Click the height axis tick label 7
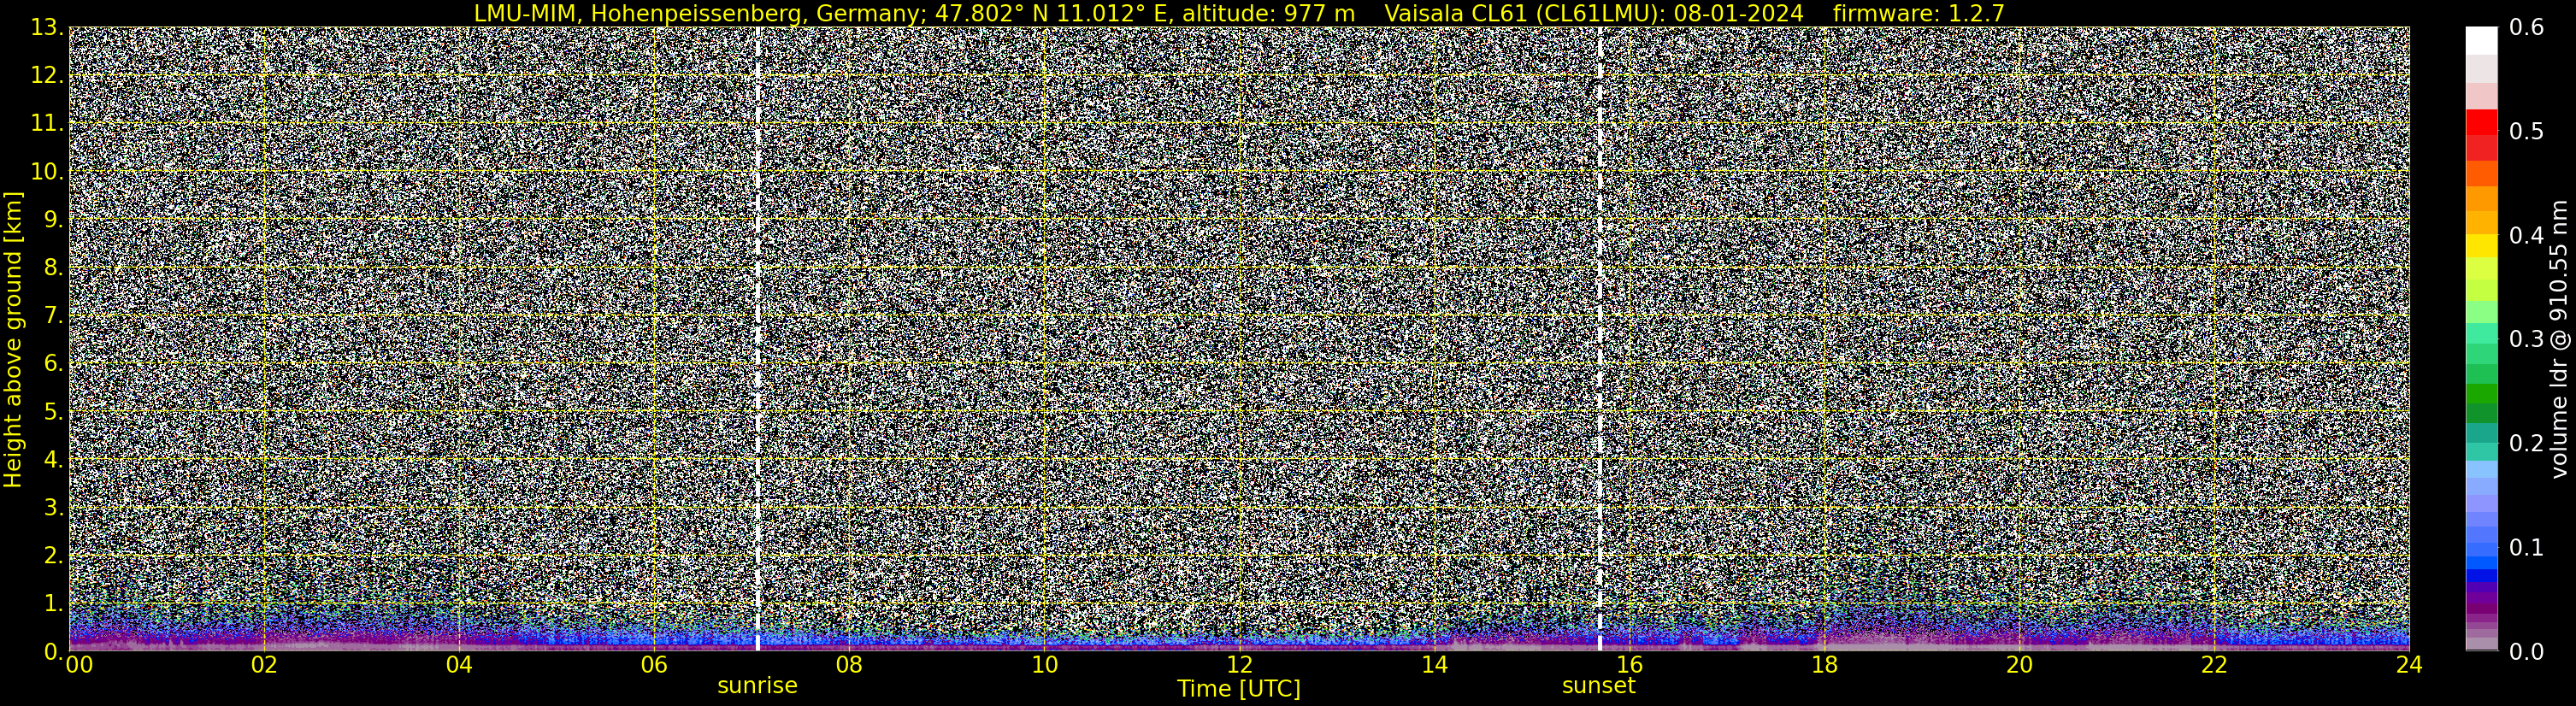The image size is (2576, 706). (x=52, y=316)
